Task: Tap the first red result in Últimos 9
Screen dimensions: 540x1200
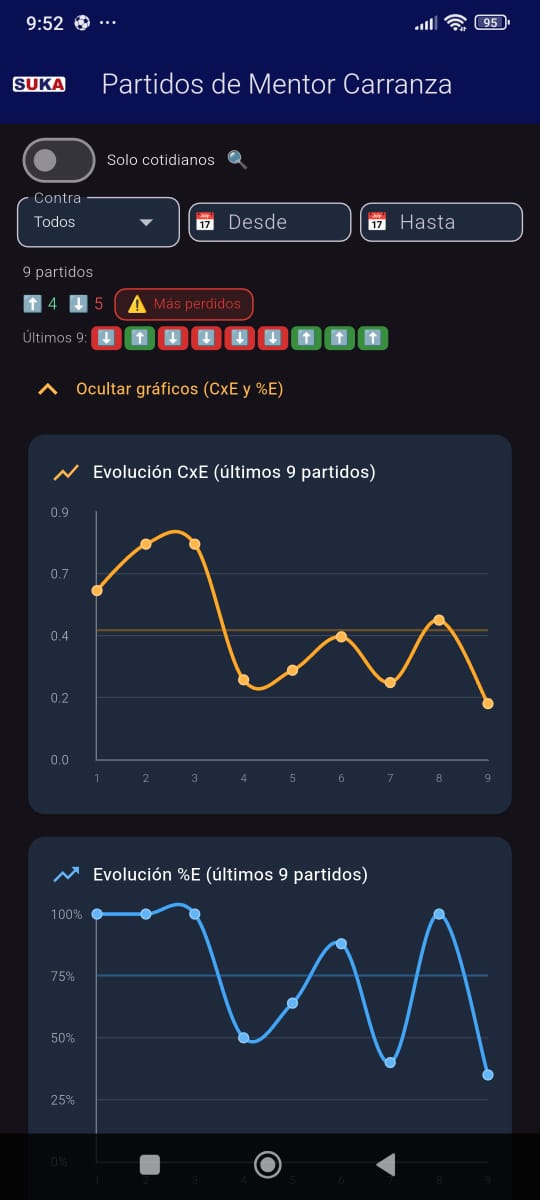Action: pyautogui.click(x=107, y=338)
